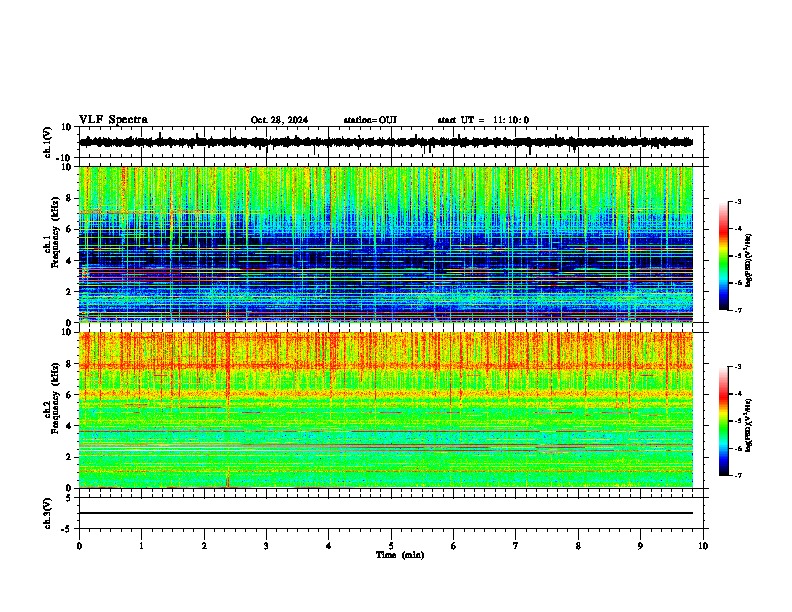The height and width of the screenshot is (612, 792).
Task: Click time axis tick label "9"
Action: point(640,546)
